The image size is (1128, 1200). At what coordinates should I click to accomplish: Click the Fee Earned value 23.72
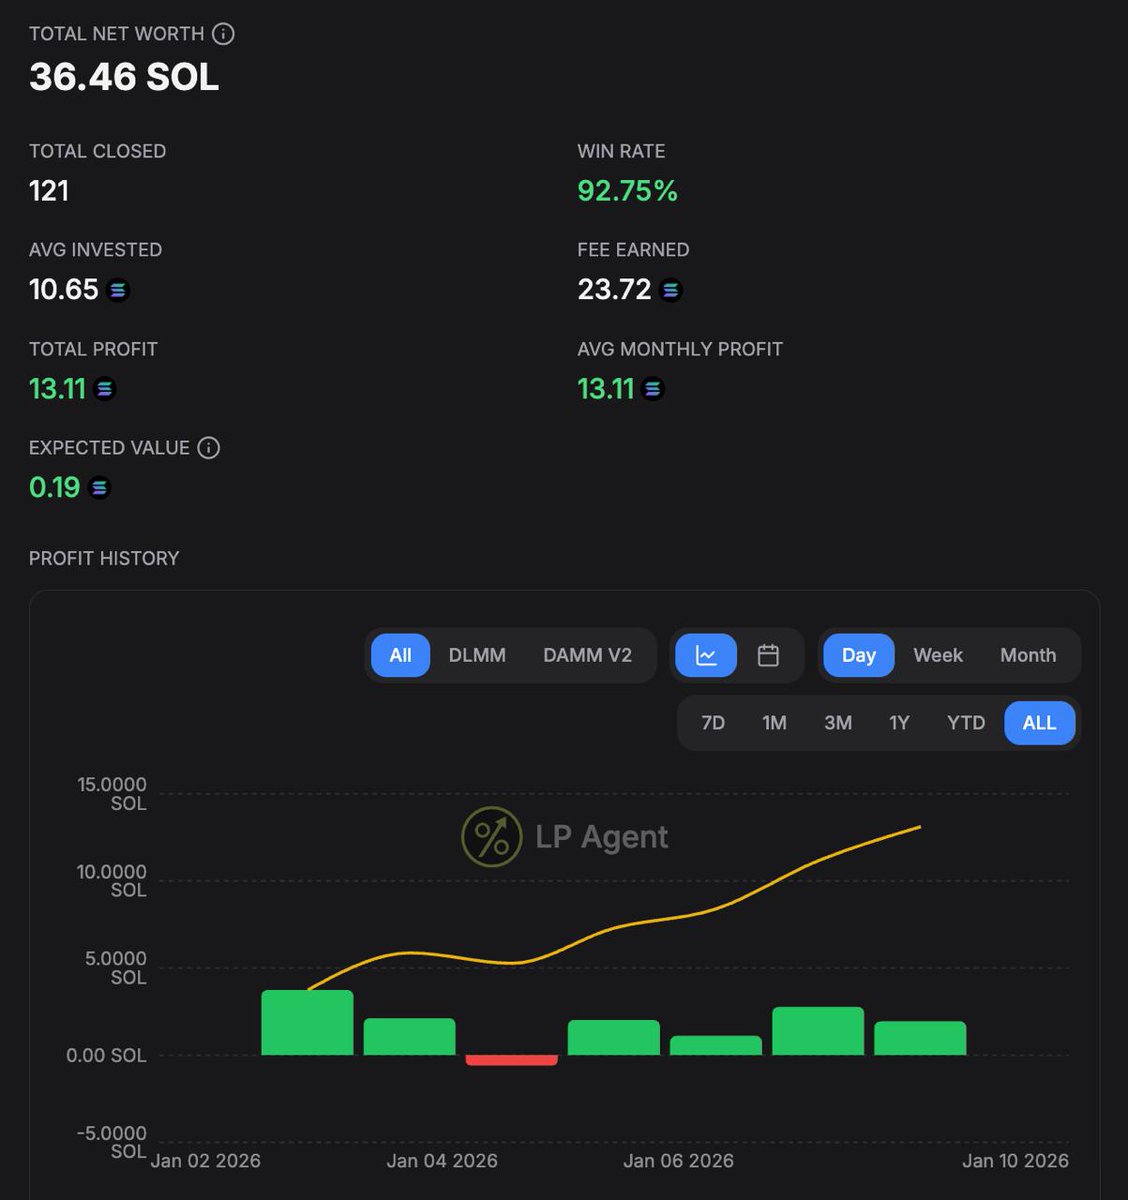(x=614, y=290)
